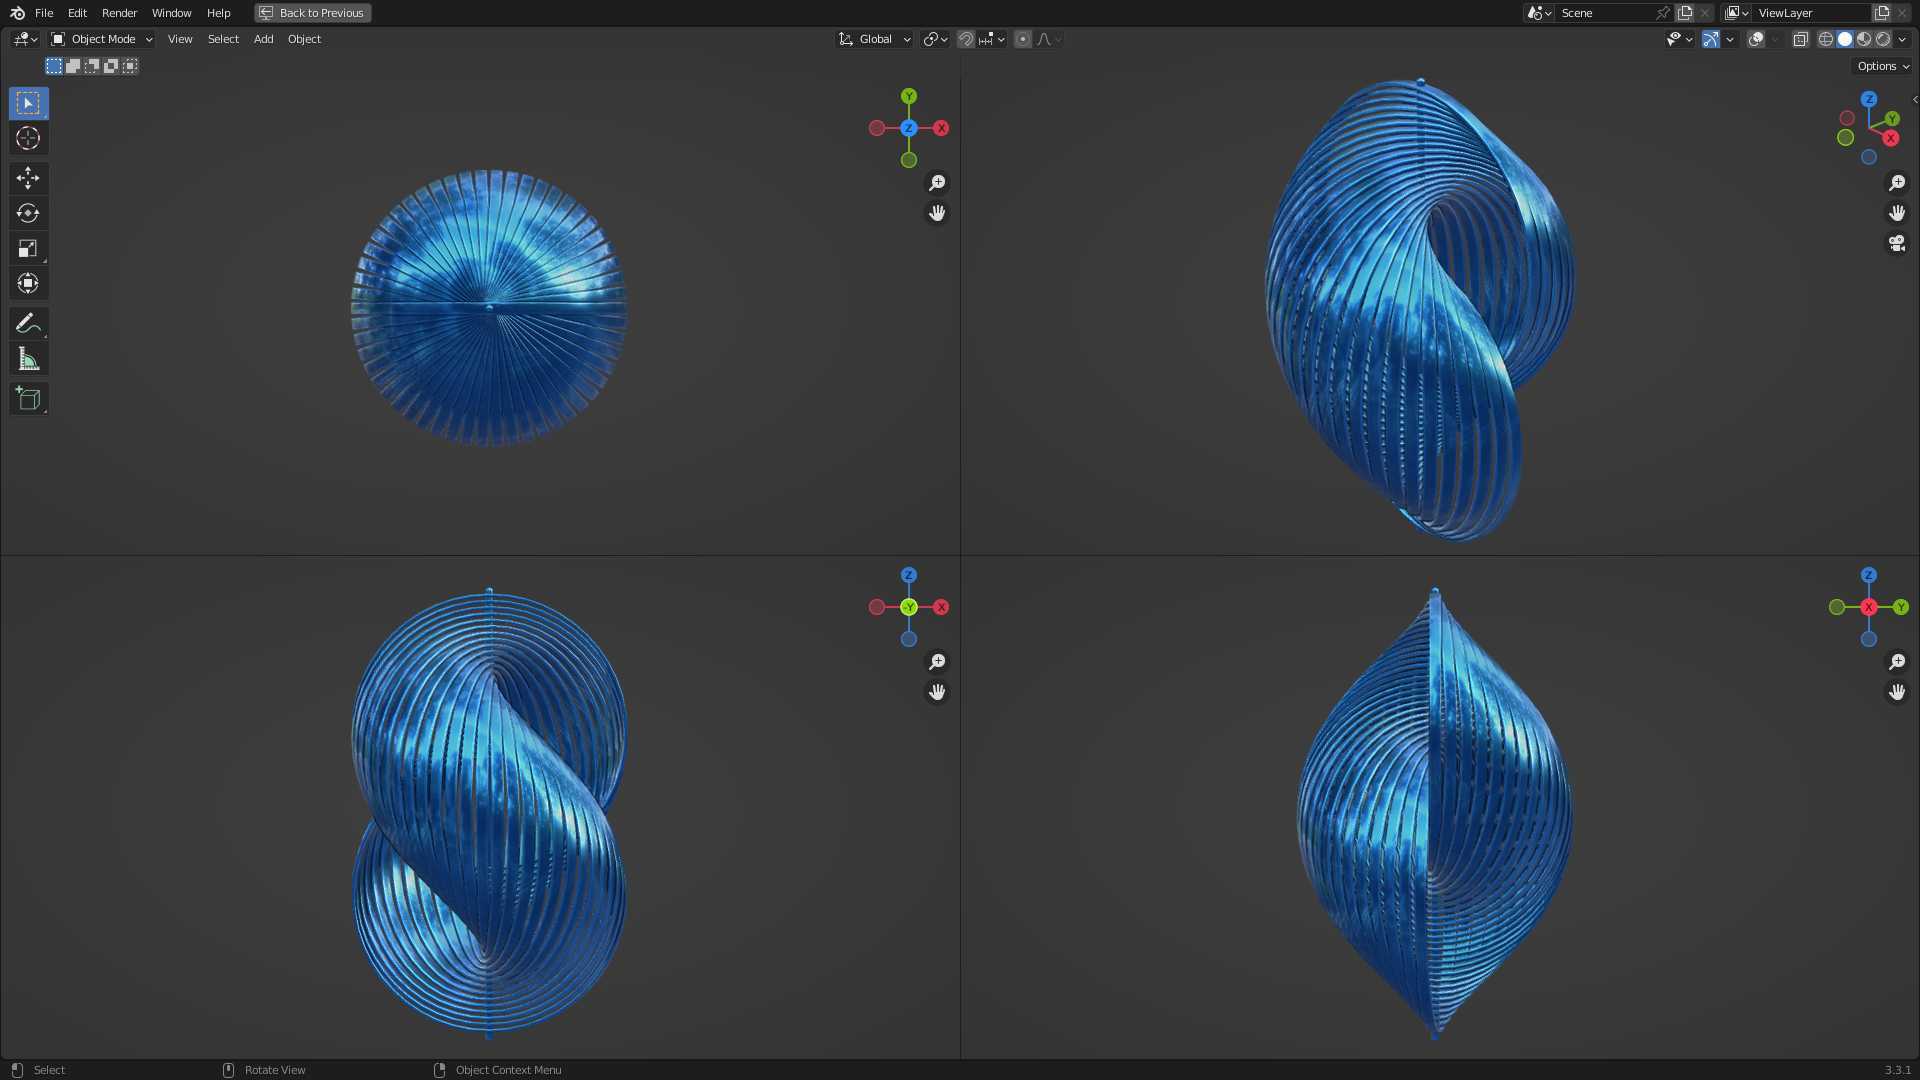Click the ViewLayer name field
Viewport: 1920px width, 1080px height.
click(1811, 13)
